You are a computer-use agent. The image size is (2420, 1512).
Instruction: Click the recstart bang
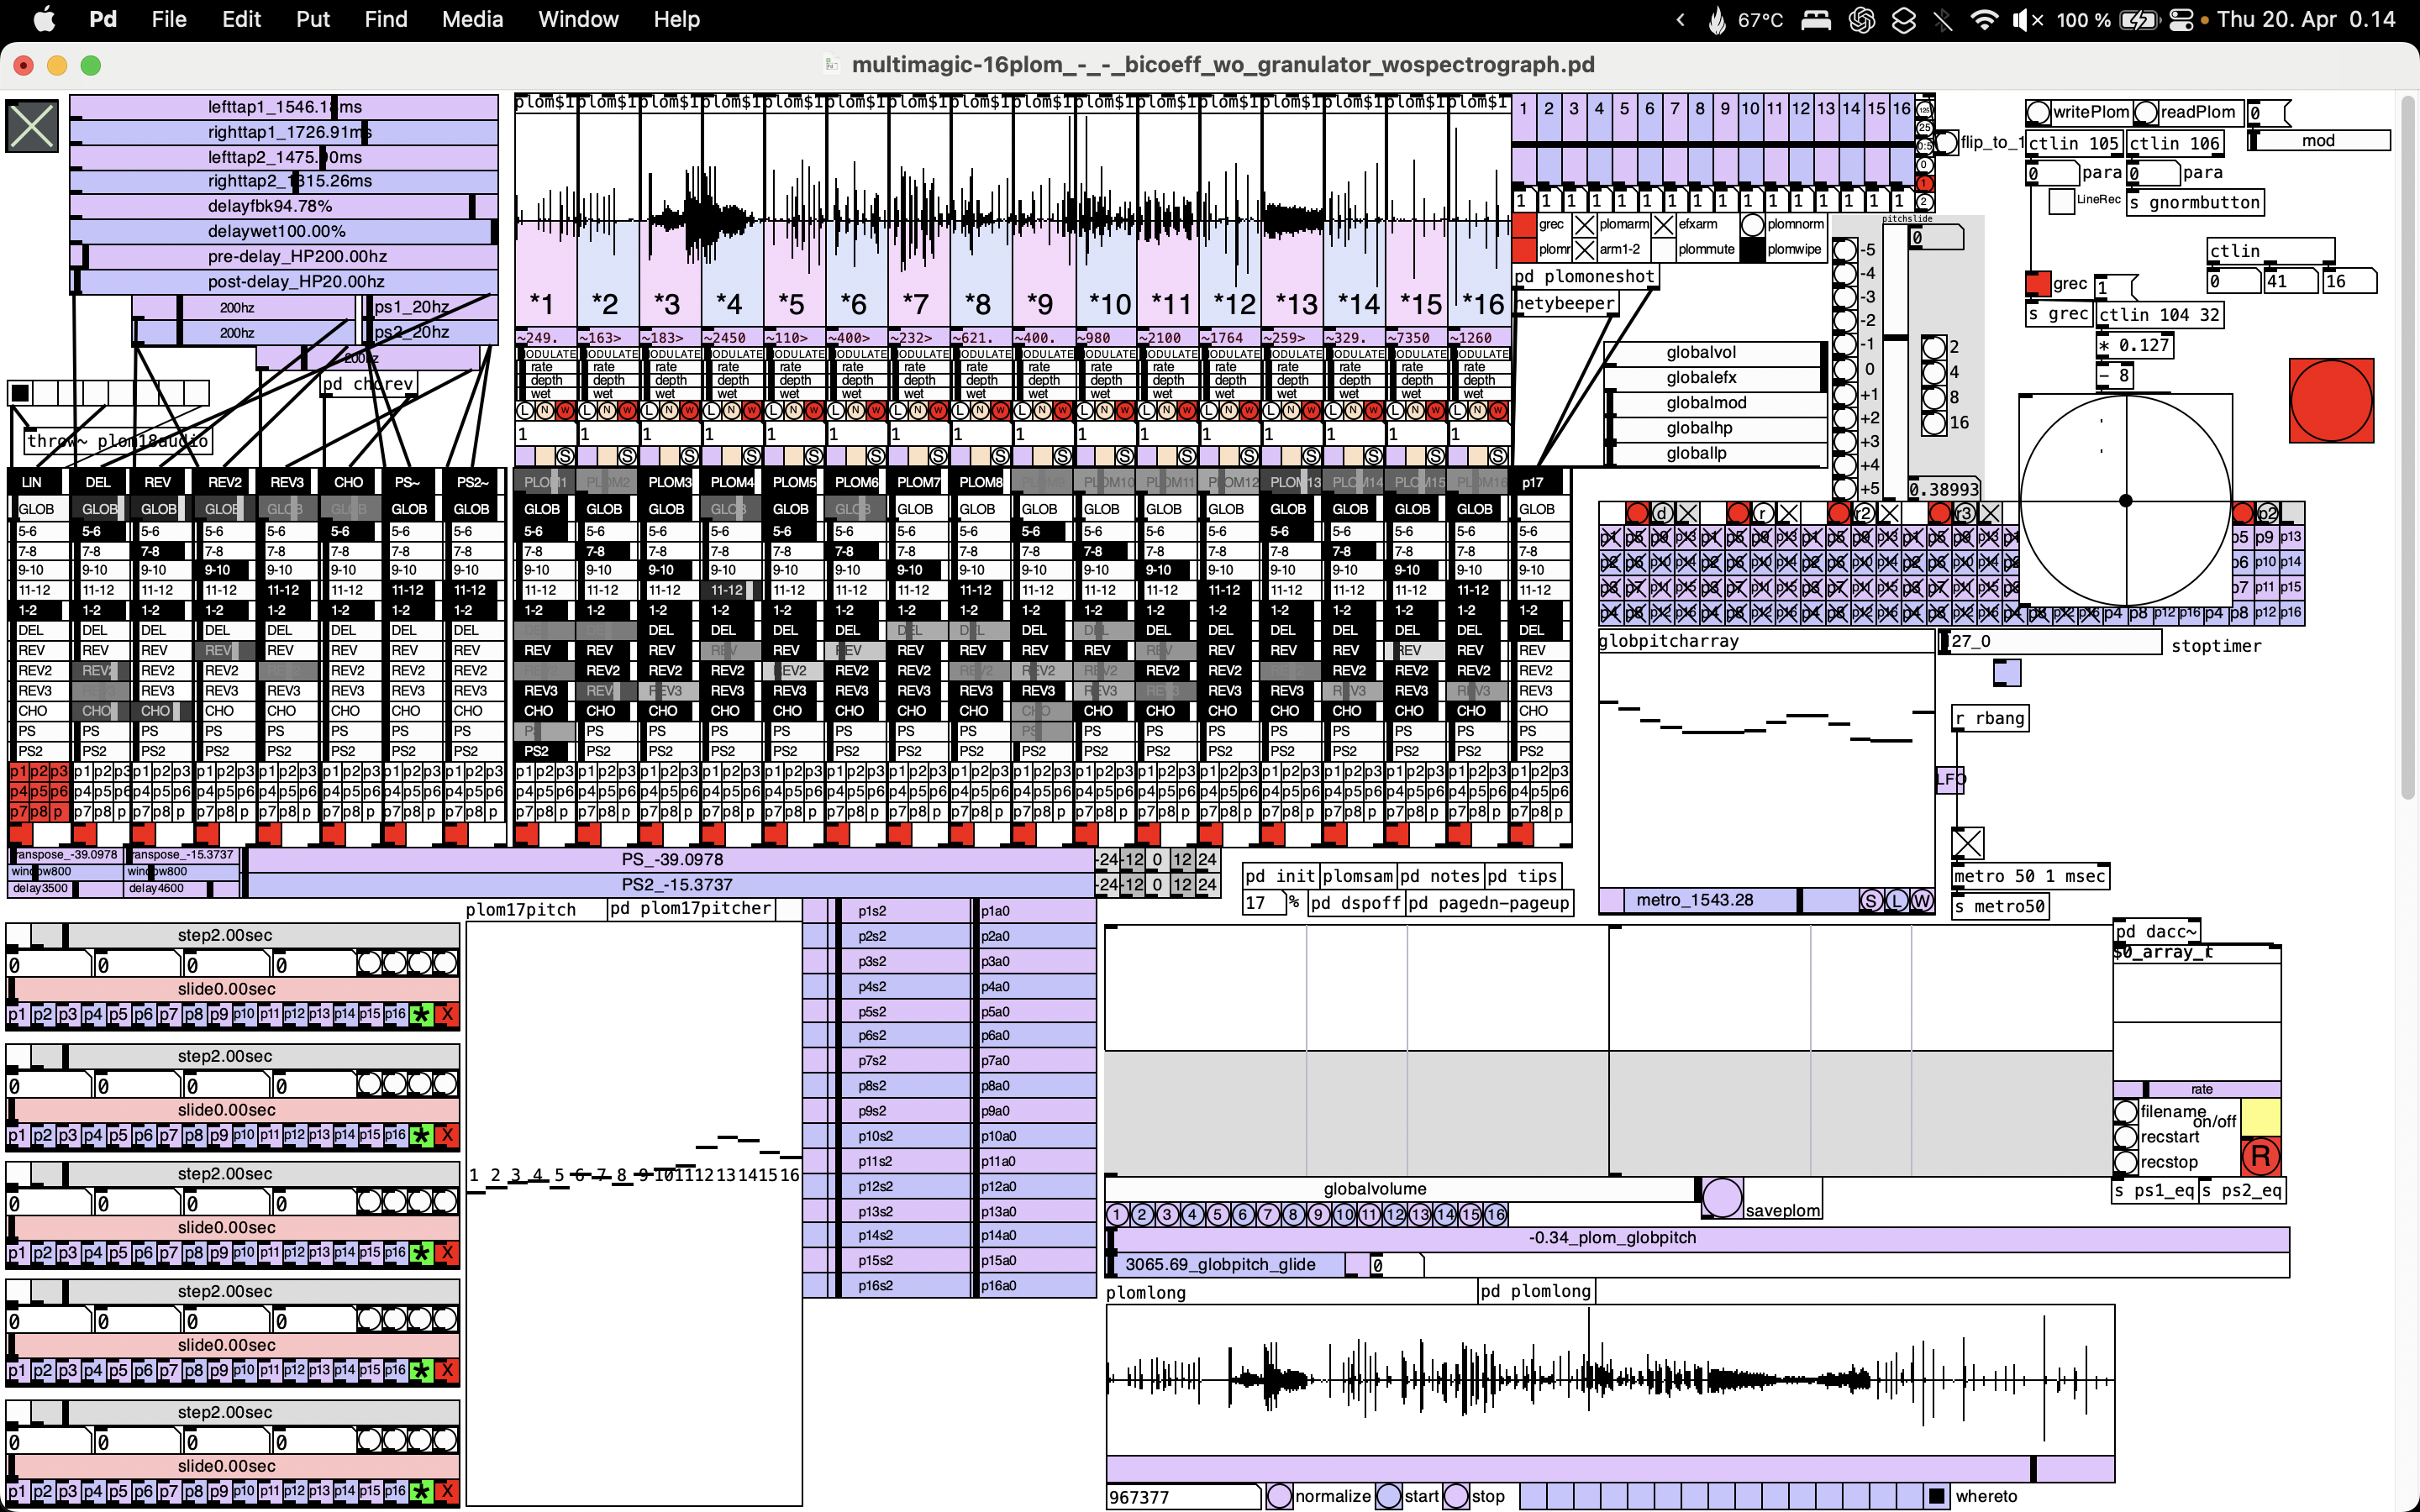[2126, 1136]
